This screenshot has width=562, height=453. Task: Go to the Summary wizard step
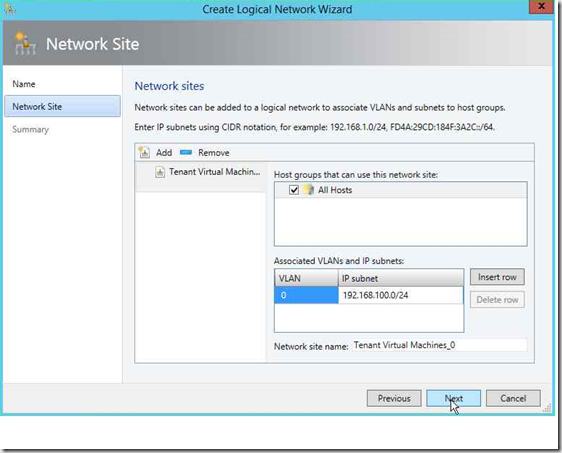point(30,129)
